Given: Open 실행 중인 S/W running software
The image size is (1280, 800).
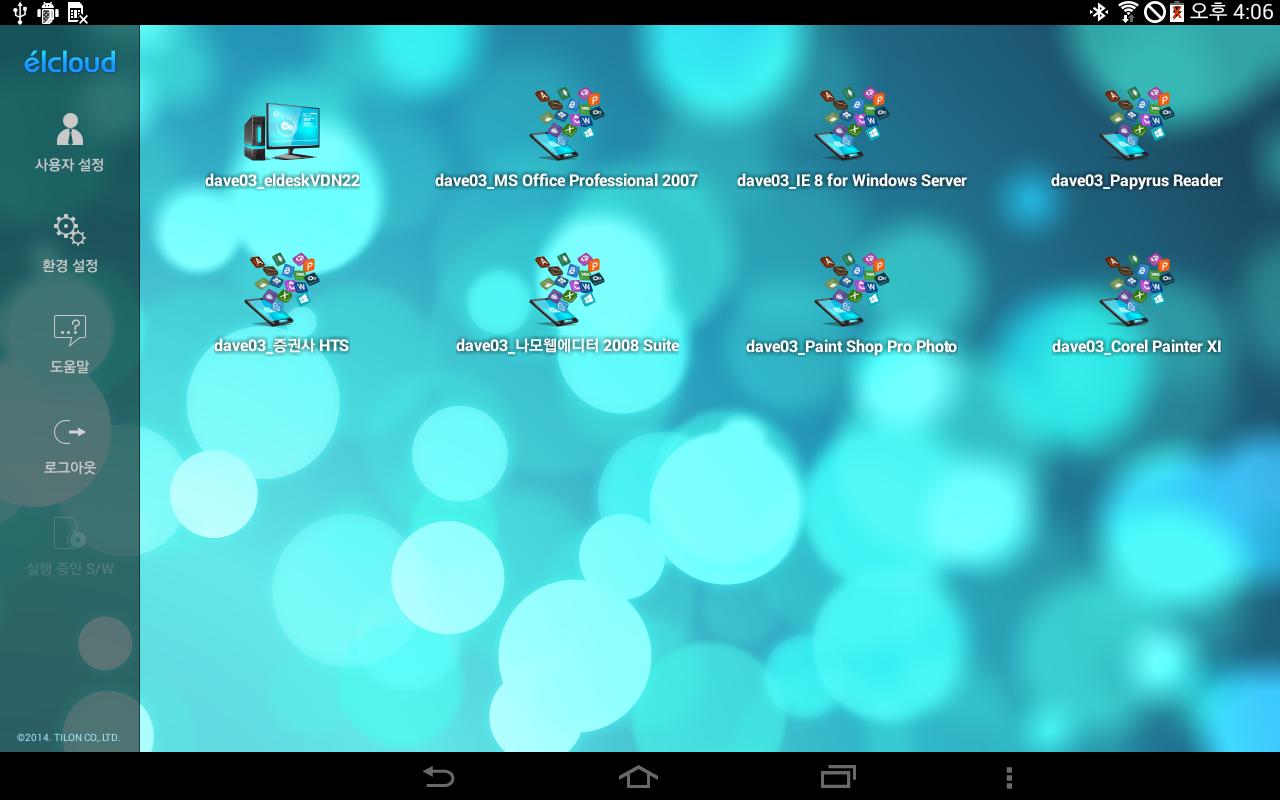Looking at the screenshot, I should [70, 547].
